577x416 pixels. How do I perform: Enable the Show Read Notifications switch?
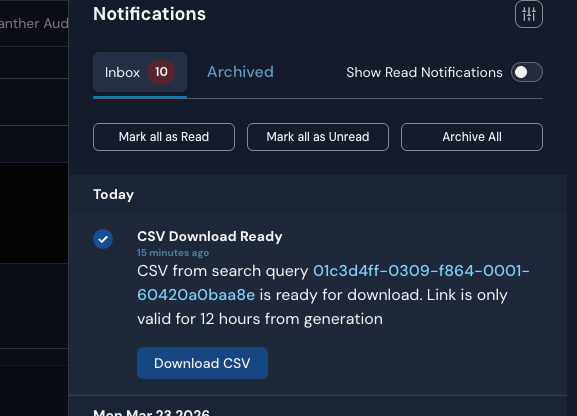tap(527, 72)
